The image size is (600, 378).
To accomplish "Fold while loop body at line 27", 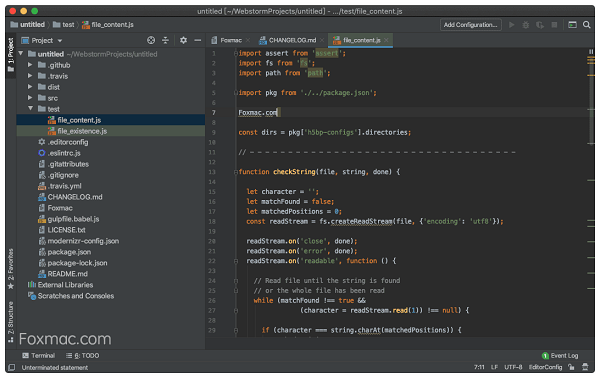I will click(x=236, y=311).
